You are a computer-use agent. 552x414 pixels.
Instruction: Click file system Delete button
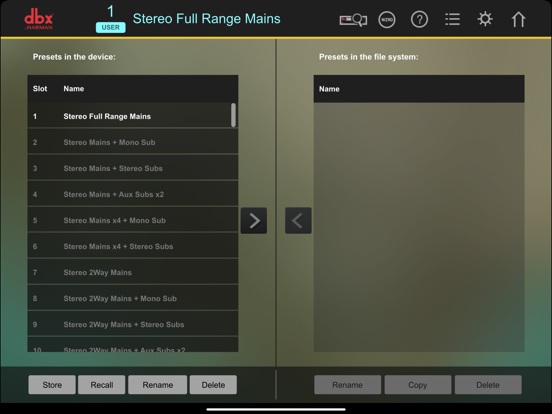point(488,385)
